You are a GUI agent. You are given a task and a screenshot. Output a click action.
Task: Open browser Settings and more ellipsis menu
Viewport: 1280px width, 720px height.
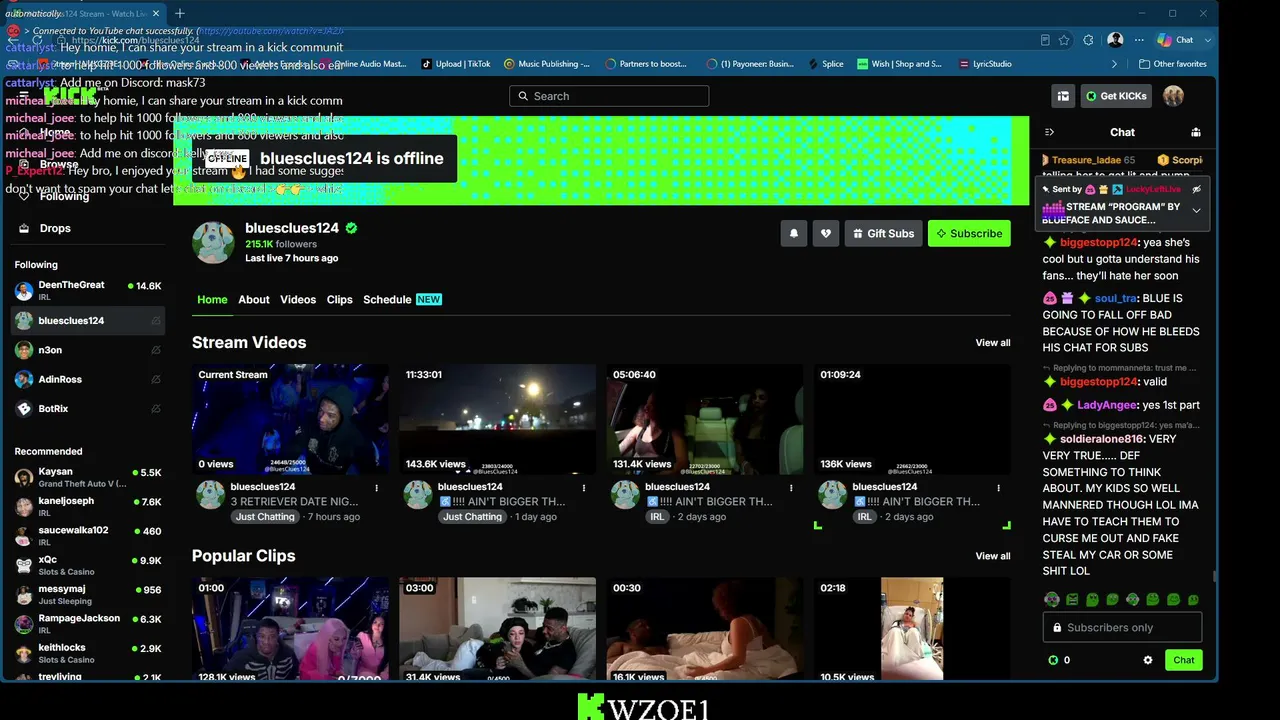(x=1139, y=40)
